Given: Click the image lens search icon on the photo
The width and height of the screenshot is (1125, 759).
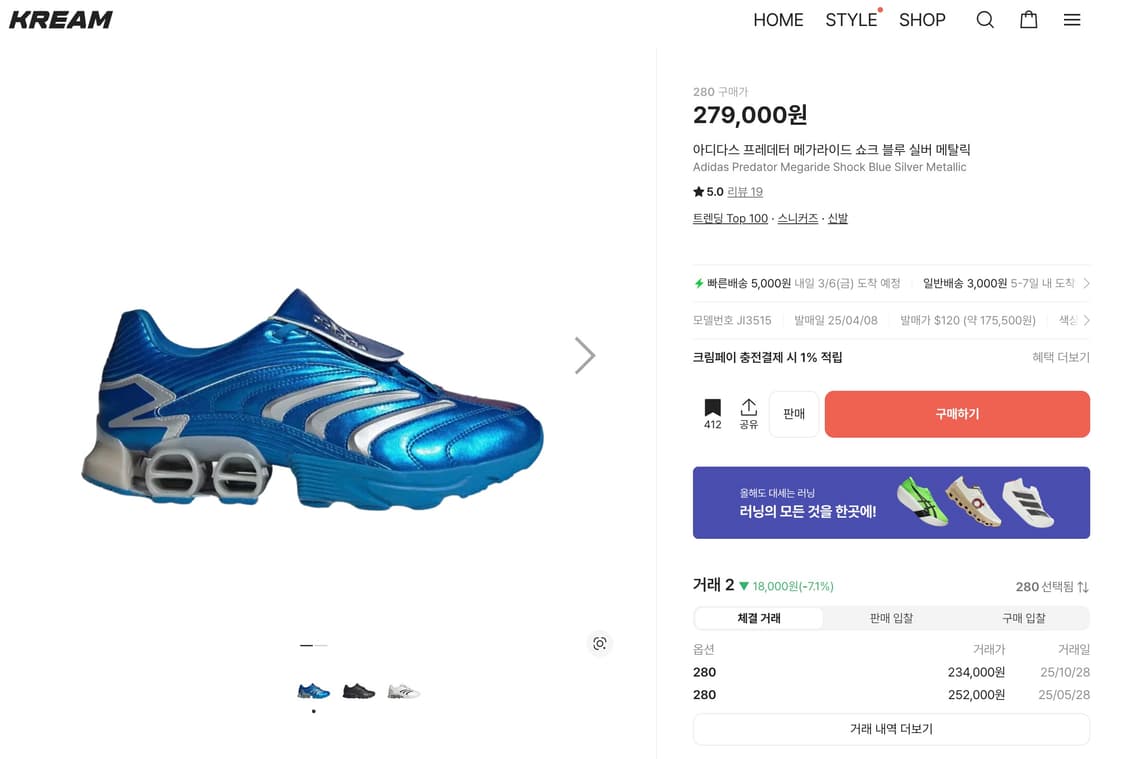Looking at the screenshot, I should coord(599,644).
